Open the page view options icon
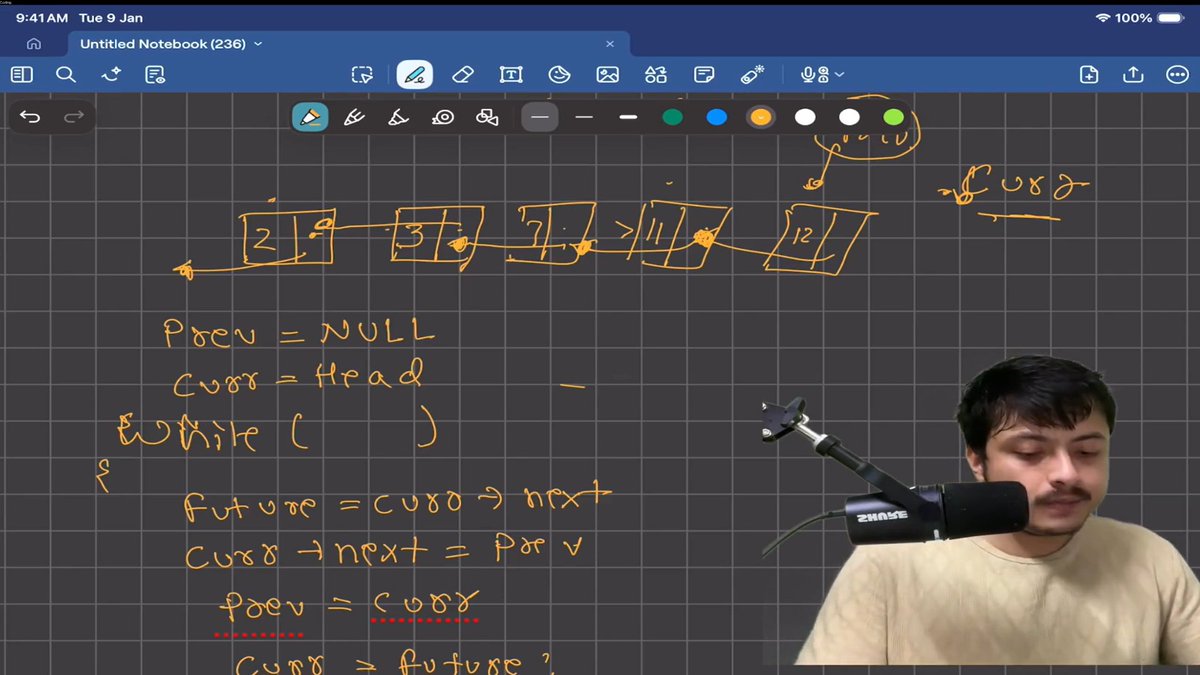This screenshot has height=675, width=1200. (x=155, y=74)
